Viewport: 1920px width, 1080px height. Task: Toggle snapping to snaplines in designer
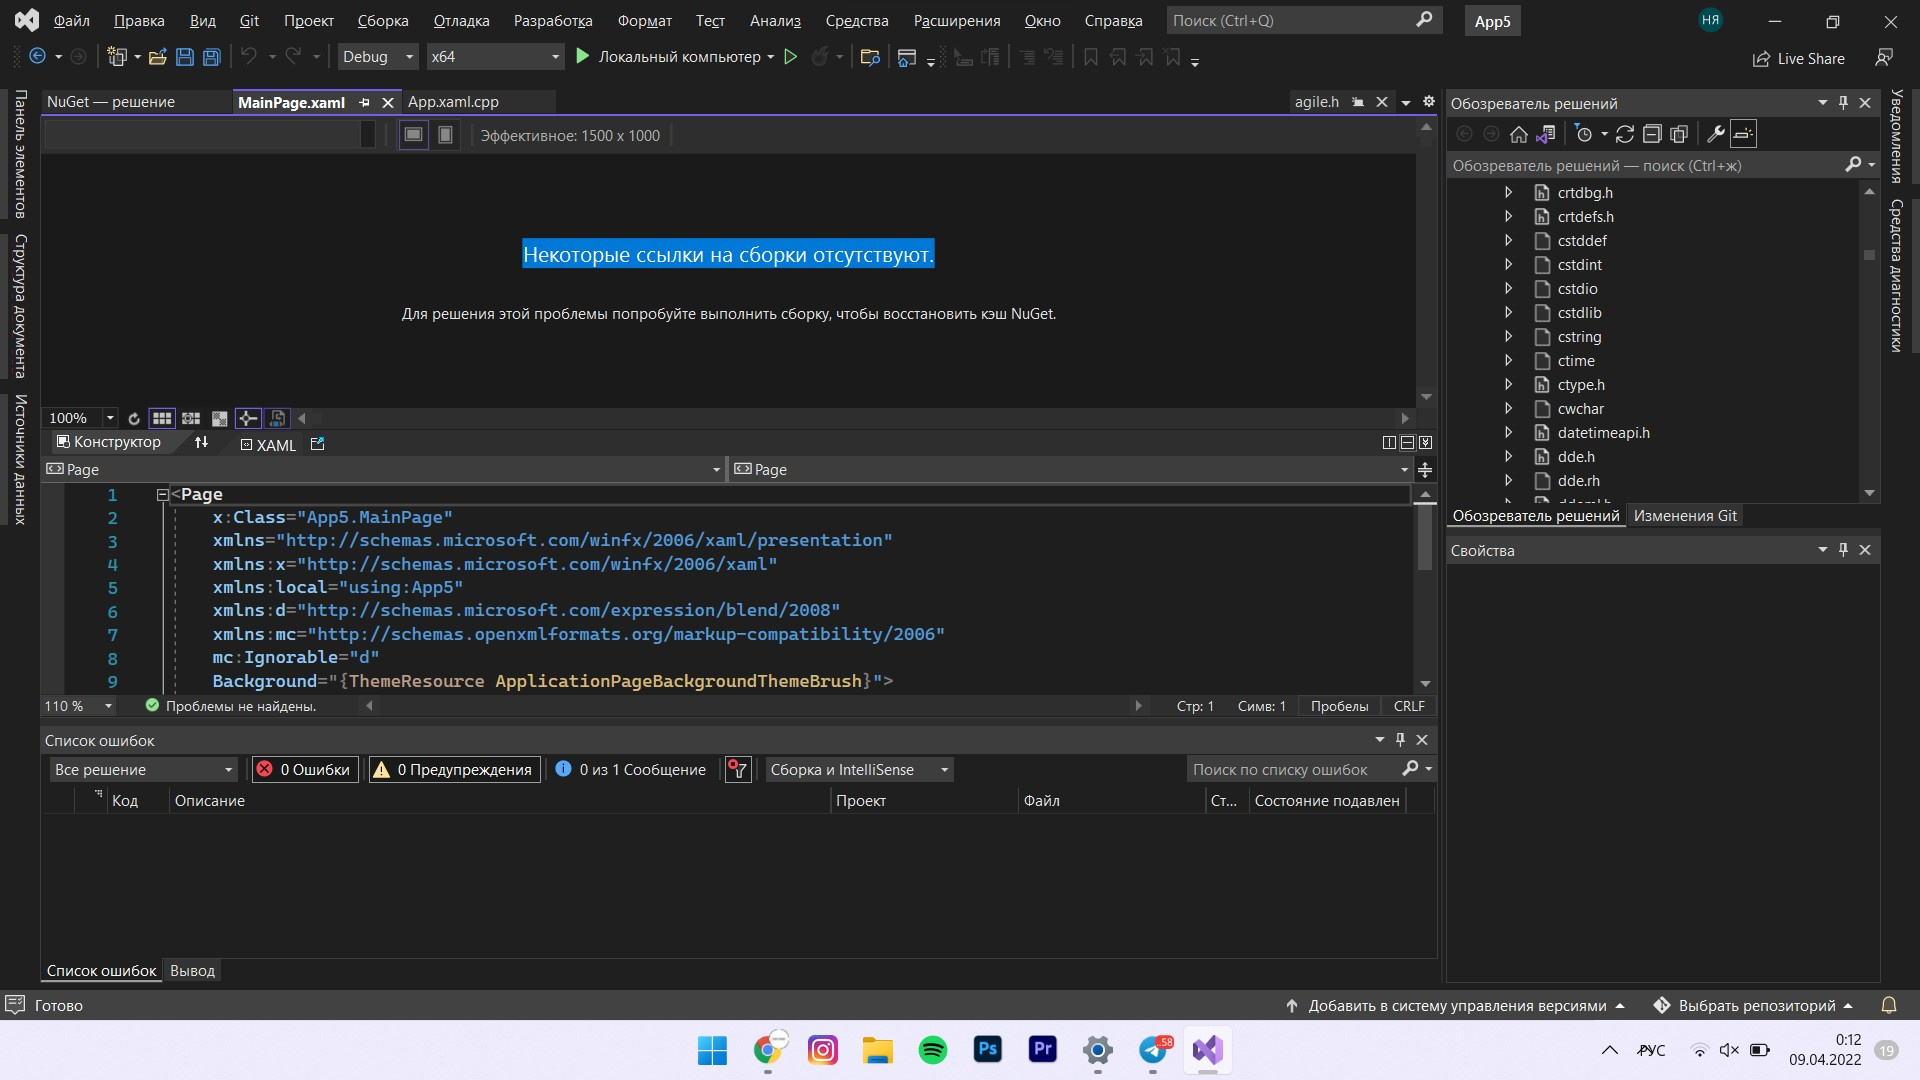tap(249, 418)
